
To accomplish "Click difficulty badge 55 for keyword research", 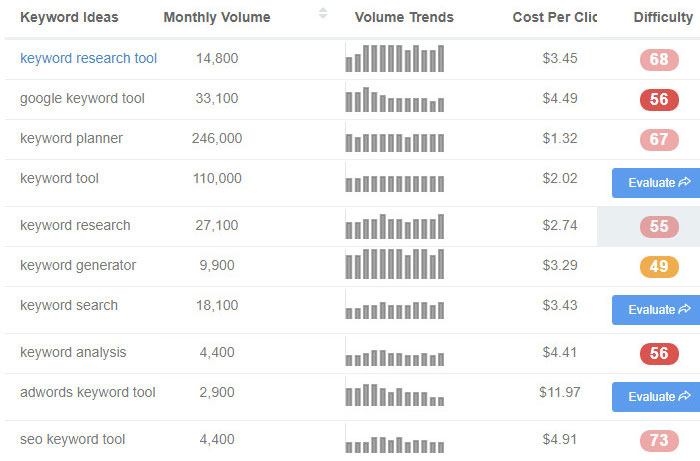I will pyautogui.click(x=659, y=227).
